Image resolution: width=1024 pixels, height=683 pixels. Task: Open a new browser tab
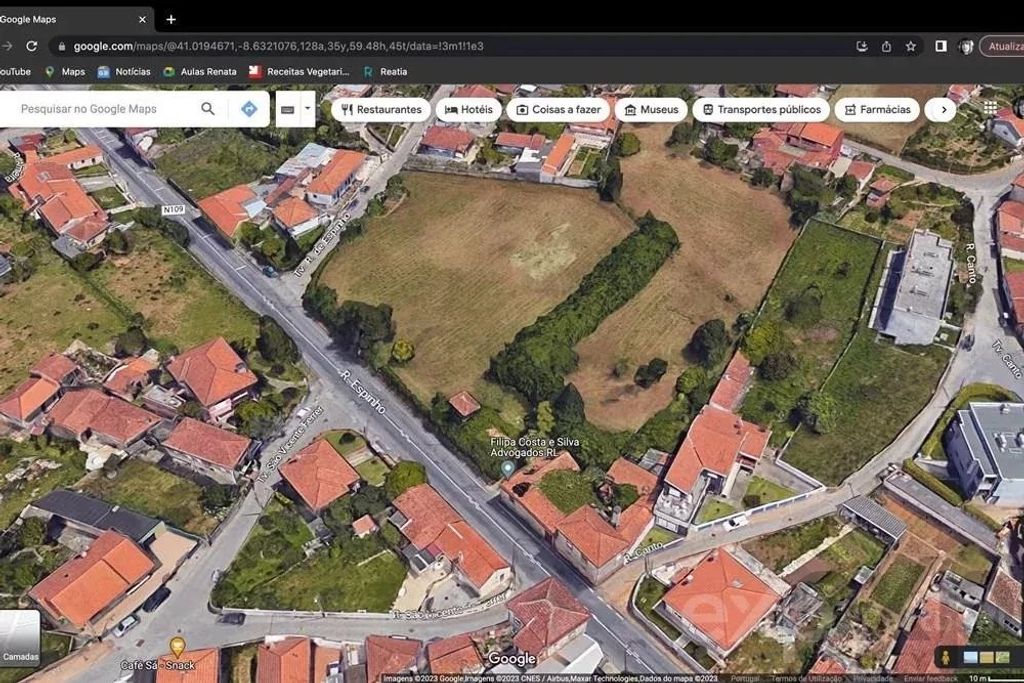tap(171, 20)
